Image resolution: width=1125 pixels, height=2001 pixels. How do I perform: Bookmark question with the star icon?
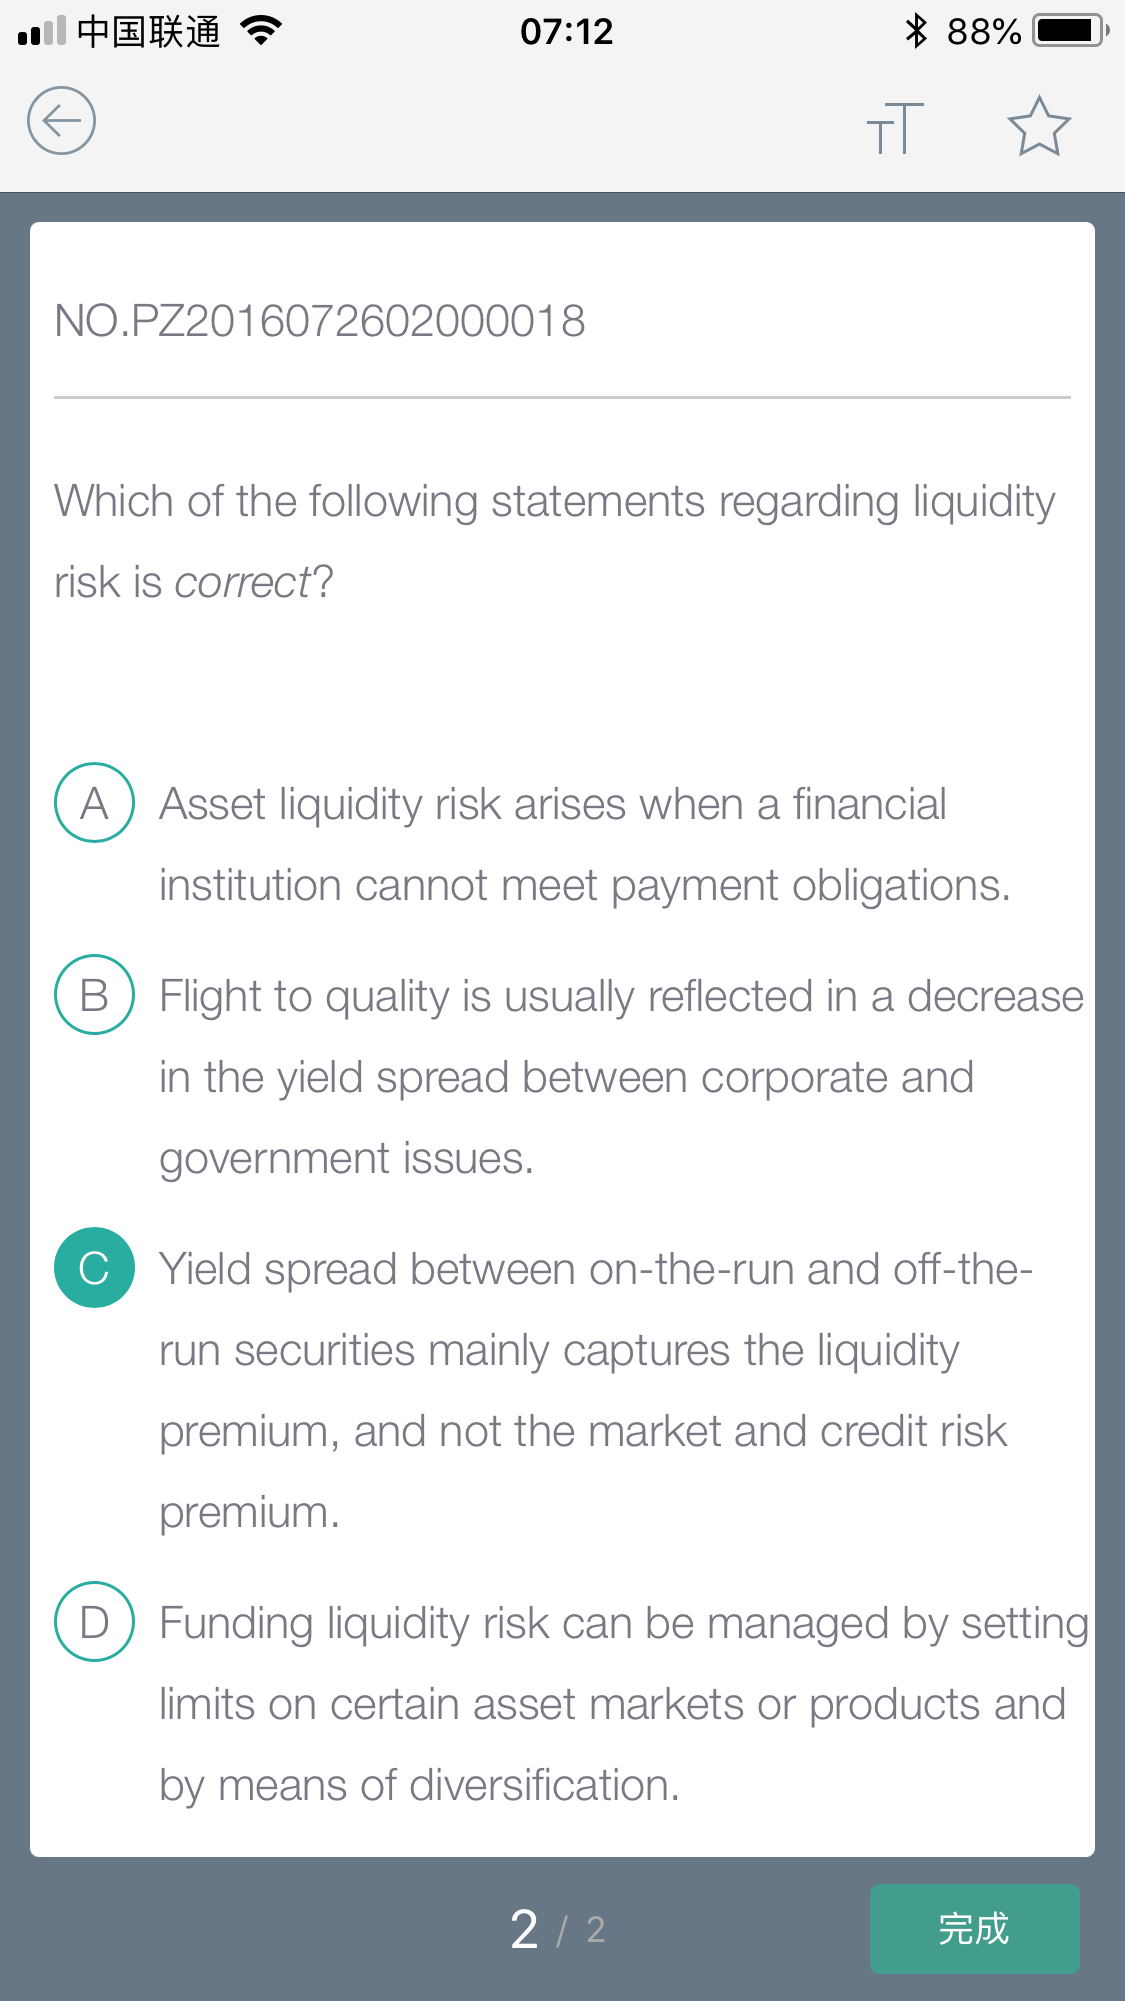tap(1039, 126)
